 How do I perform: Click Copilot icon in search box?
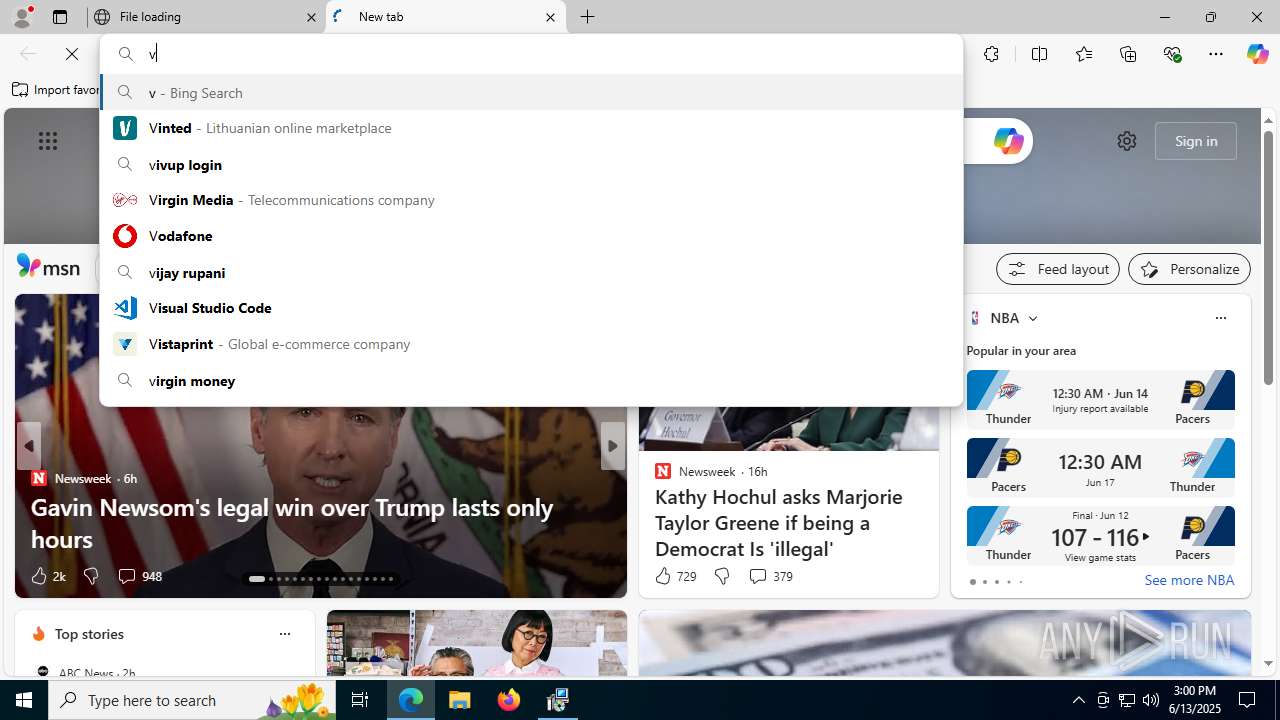tap(1008, 141)
